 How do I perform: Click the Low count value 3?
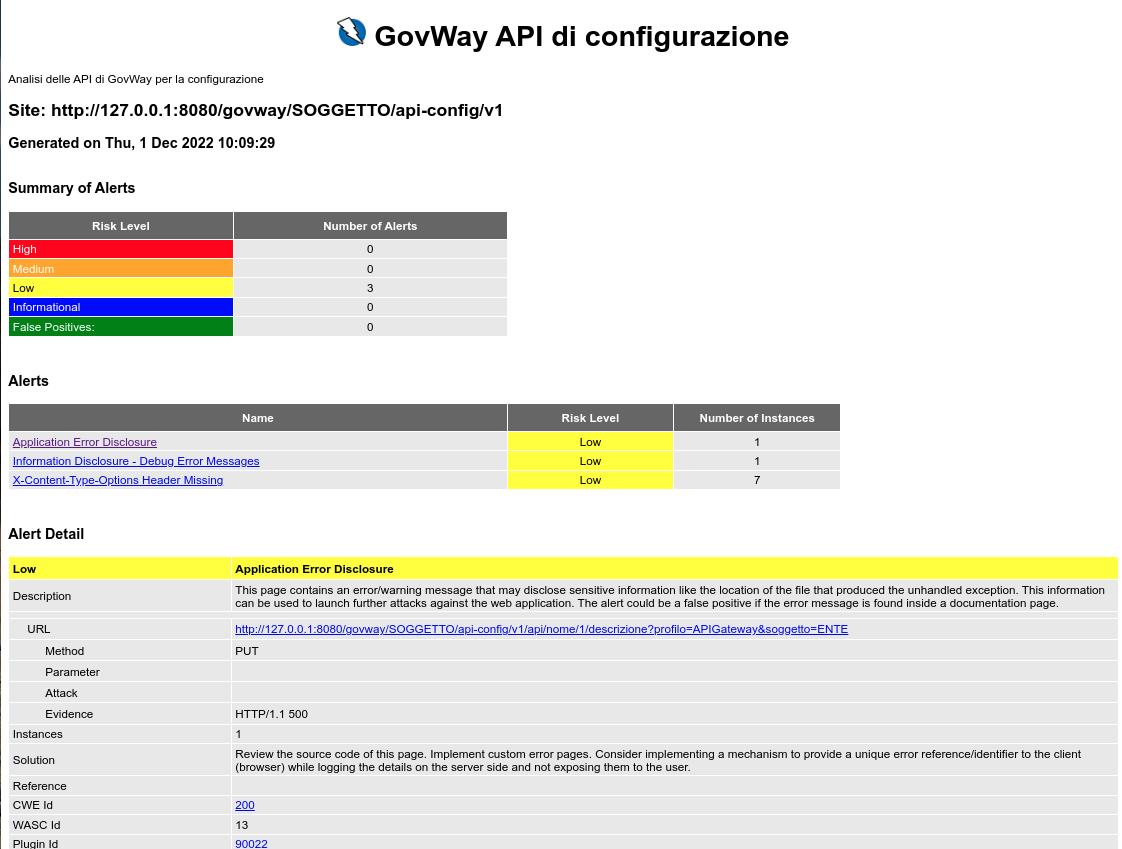coord(370,288)
